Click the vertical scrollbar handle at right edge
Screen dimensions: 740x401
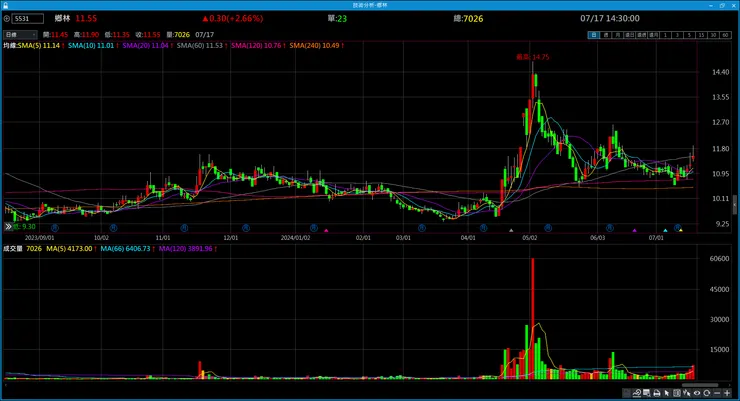(x=734, y=205)
